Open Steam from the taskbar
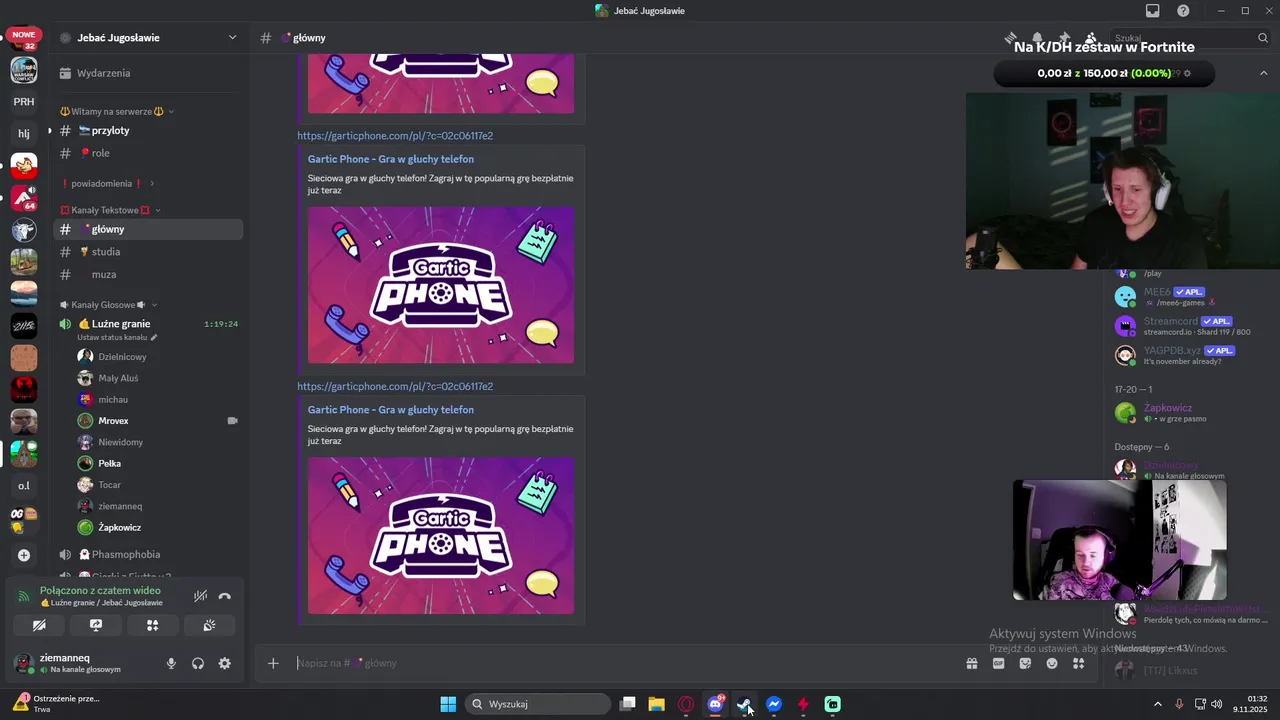This screenshot has height=720, width=1280. tap(744, 704)
